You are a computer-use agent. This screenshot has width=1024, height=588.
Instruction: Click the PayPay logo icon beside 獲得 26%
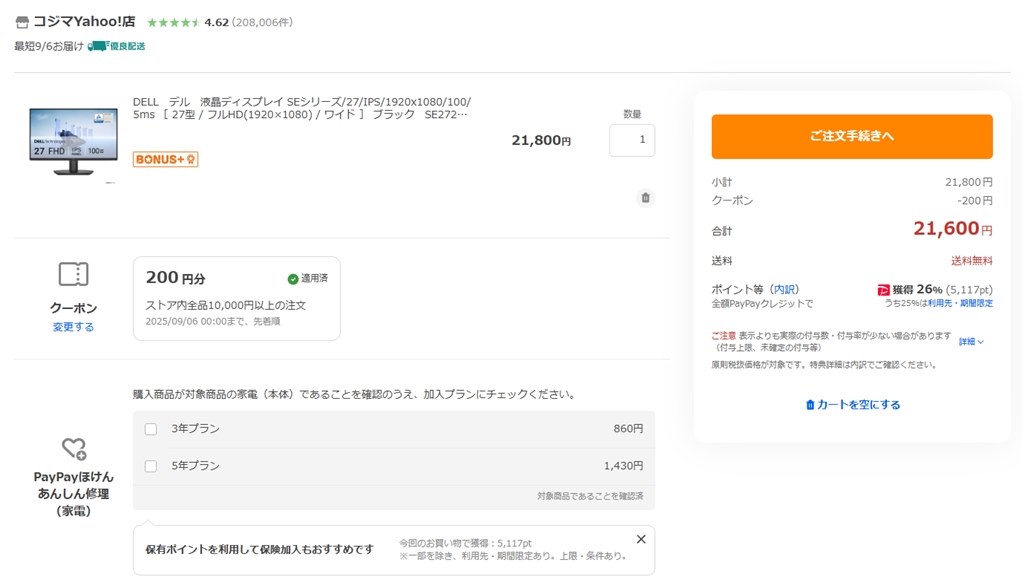[x=883, y=289]
